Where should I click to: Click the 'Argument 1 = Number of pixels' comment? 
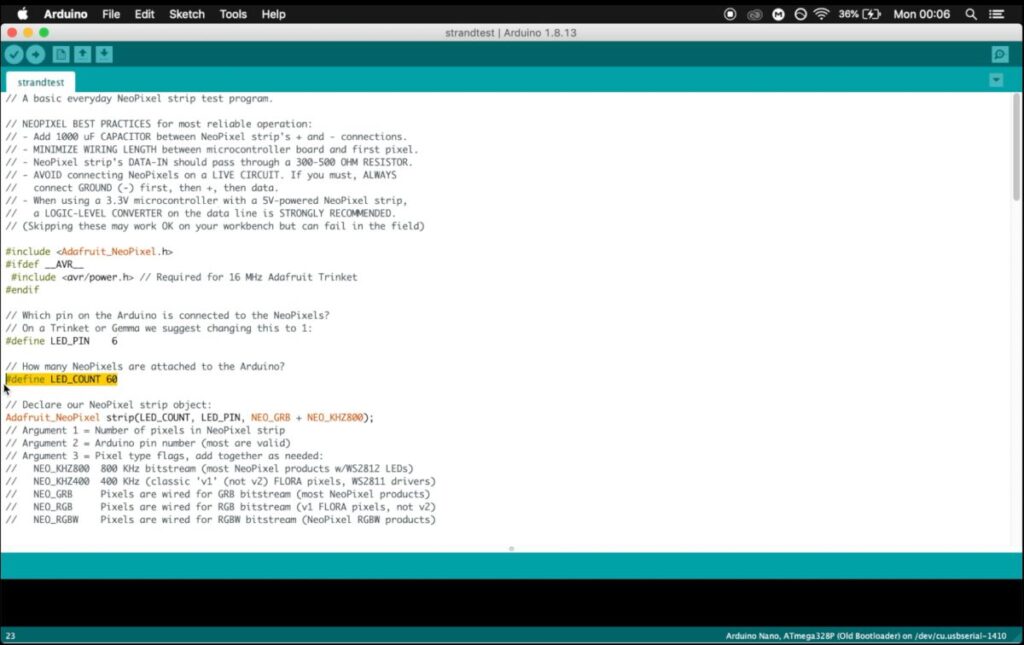coord(145,430)
